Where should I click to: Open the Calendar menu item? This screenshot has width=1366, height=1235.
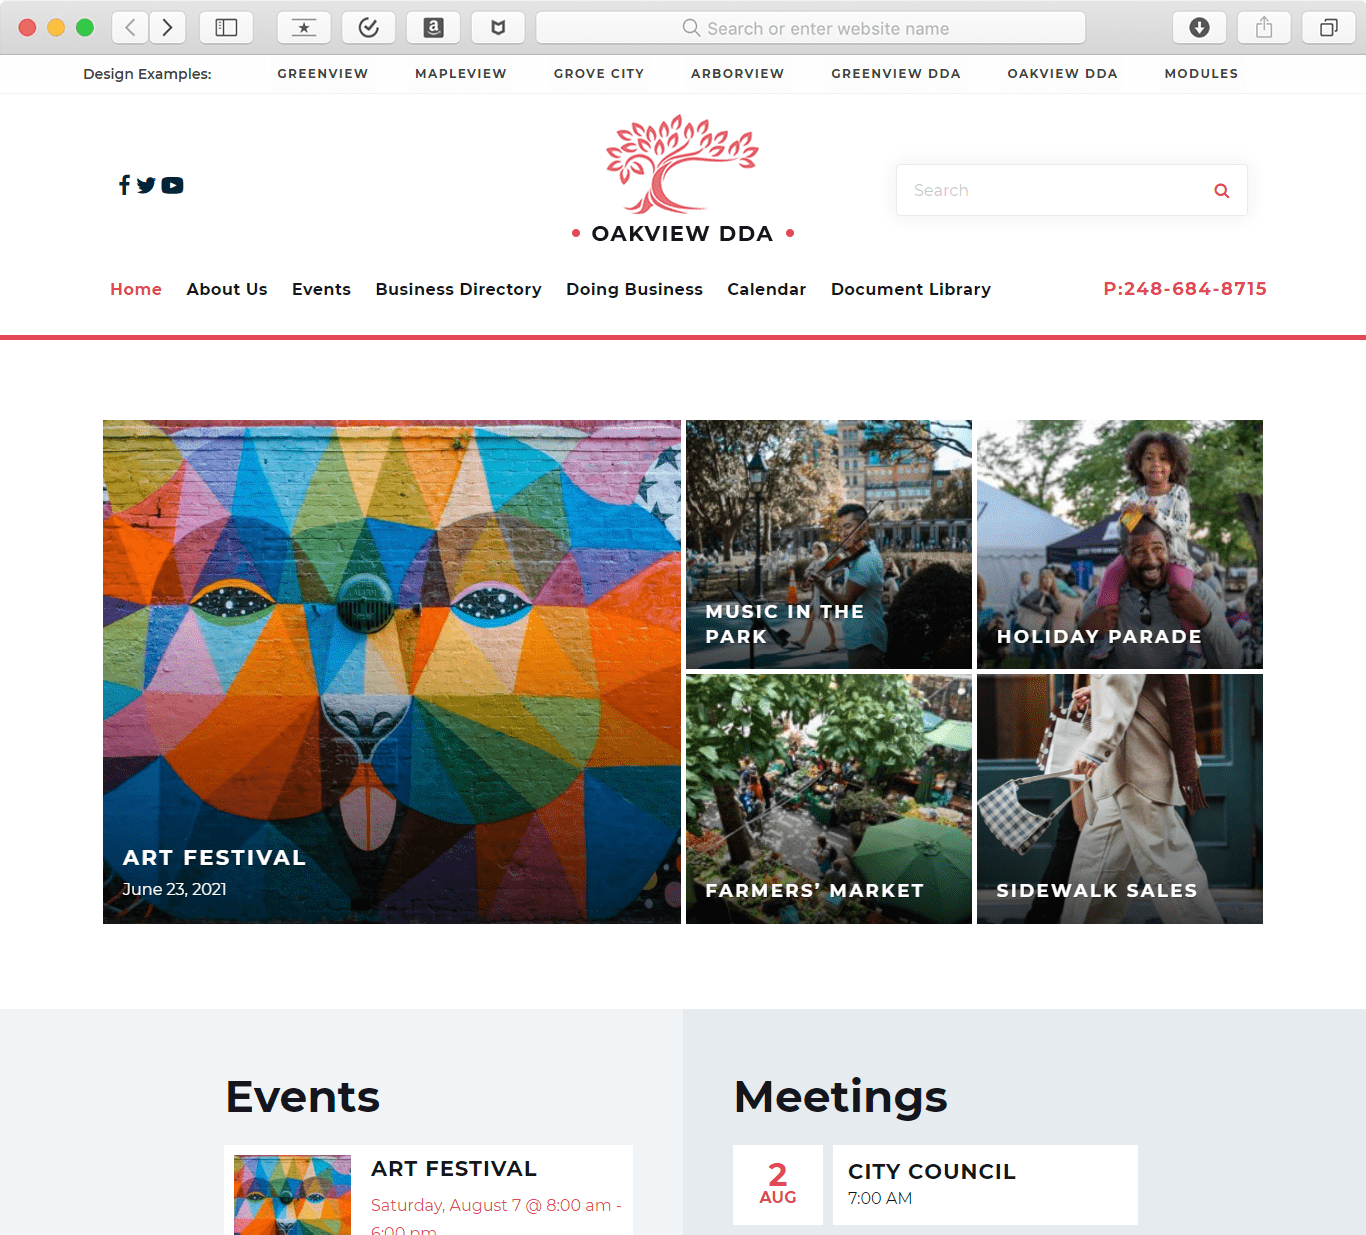click(x=767, y=289)
